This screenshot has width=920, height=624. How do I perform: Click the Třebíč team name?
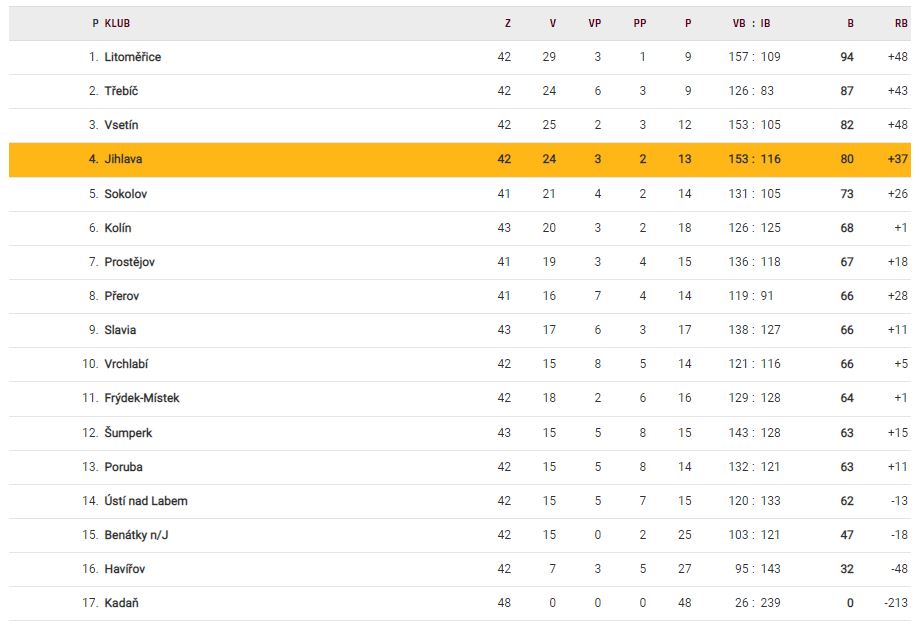121,91
